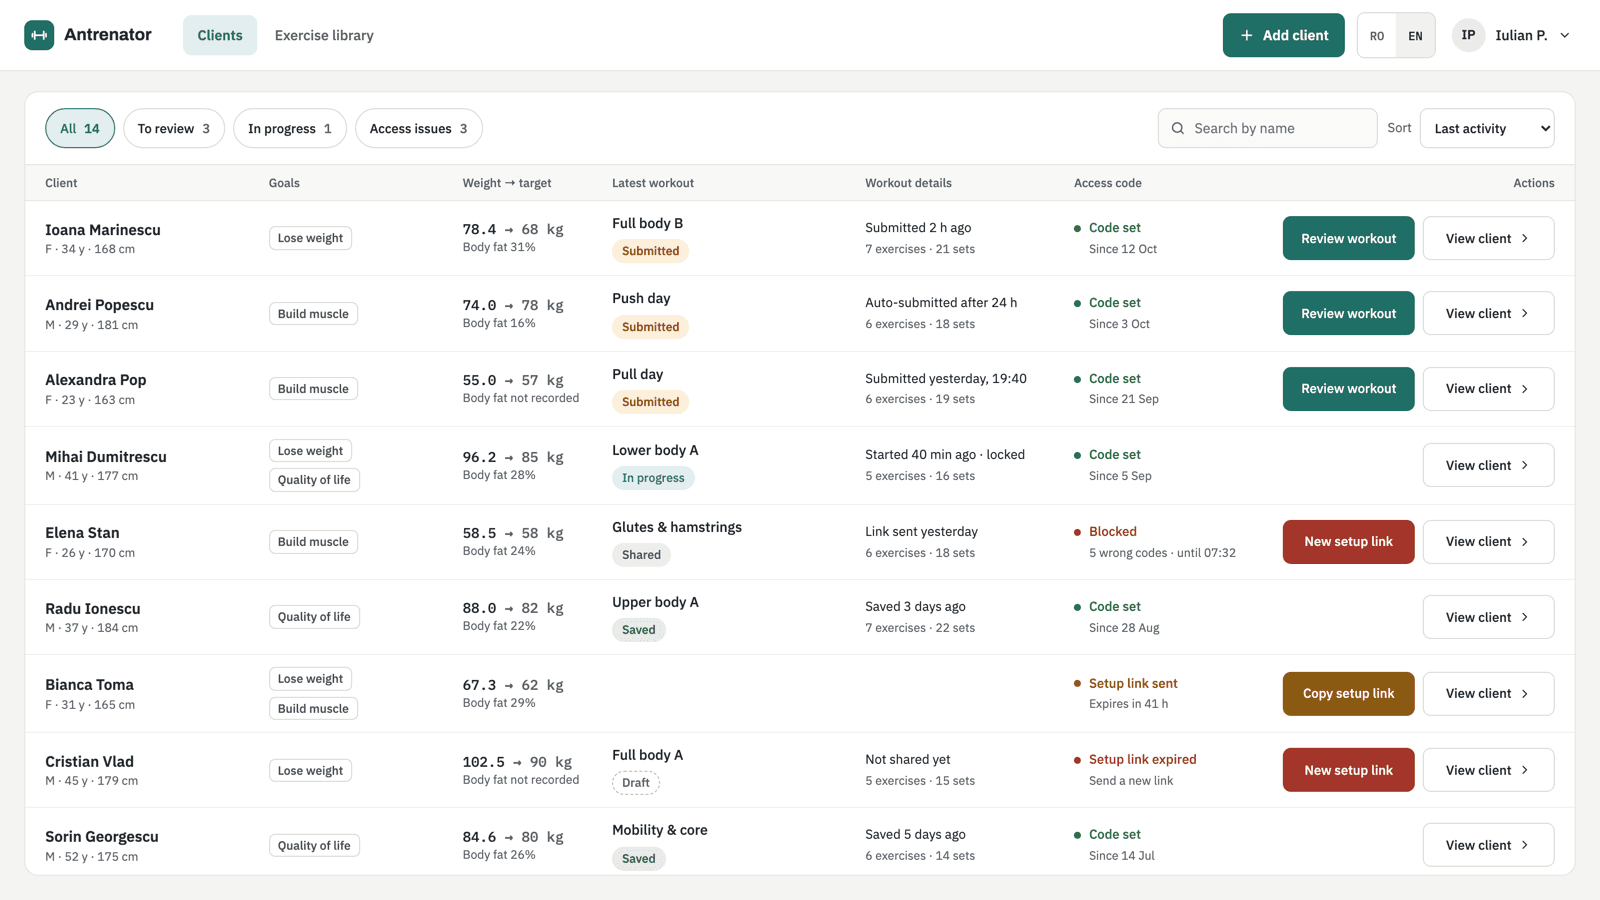
Task: Open the Exercise library tab
Action: click(324, 35)
